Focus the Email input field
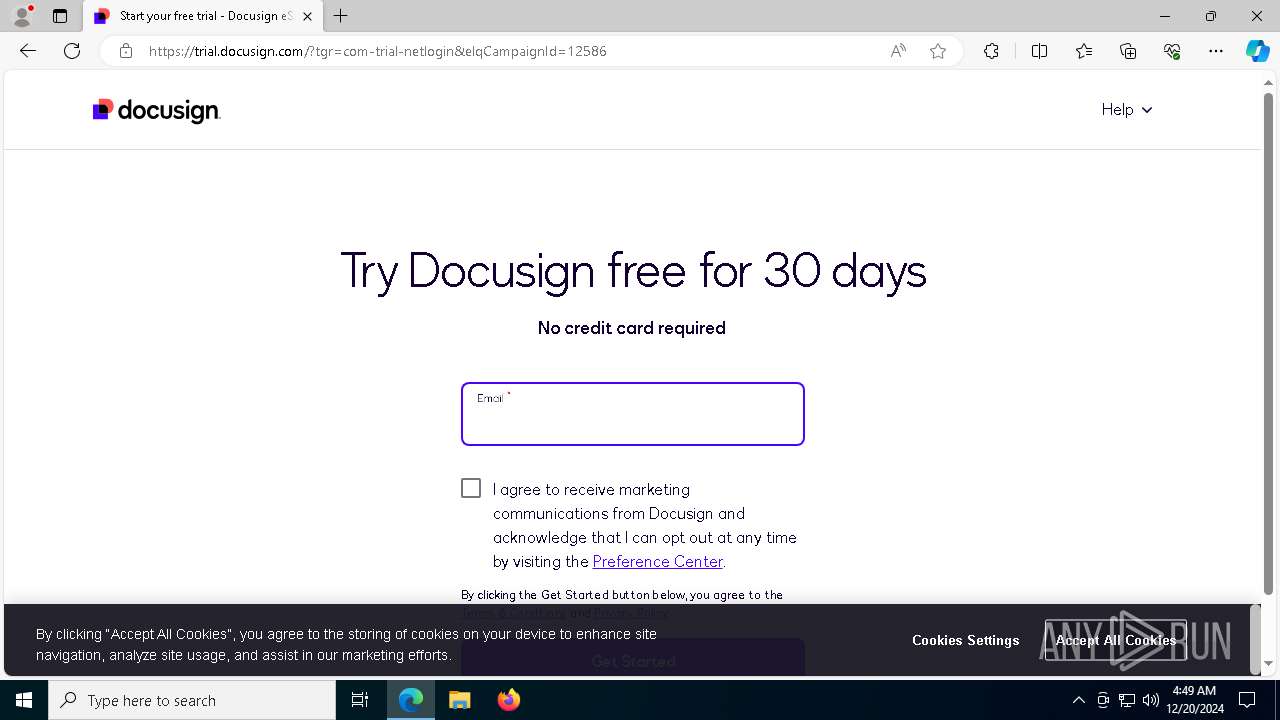Screen dimensions: 1280x720 (x=633, y=414)
